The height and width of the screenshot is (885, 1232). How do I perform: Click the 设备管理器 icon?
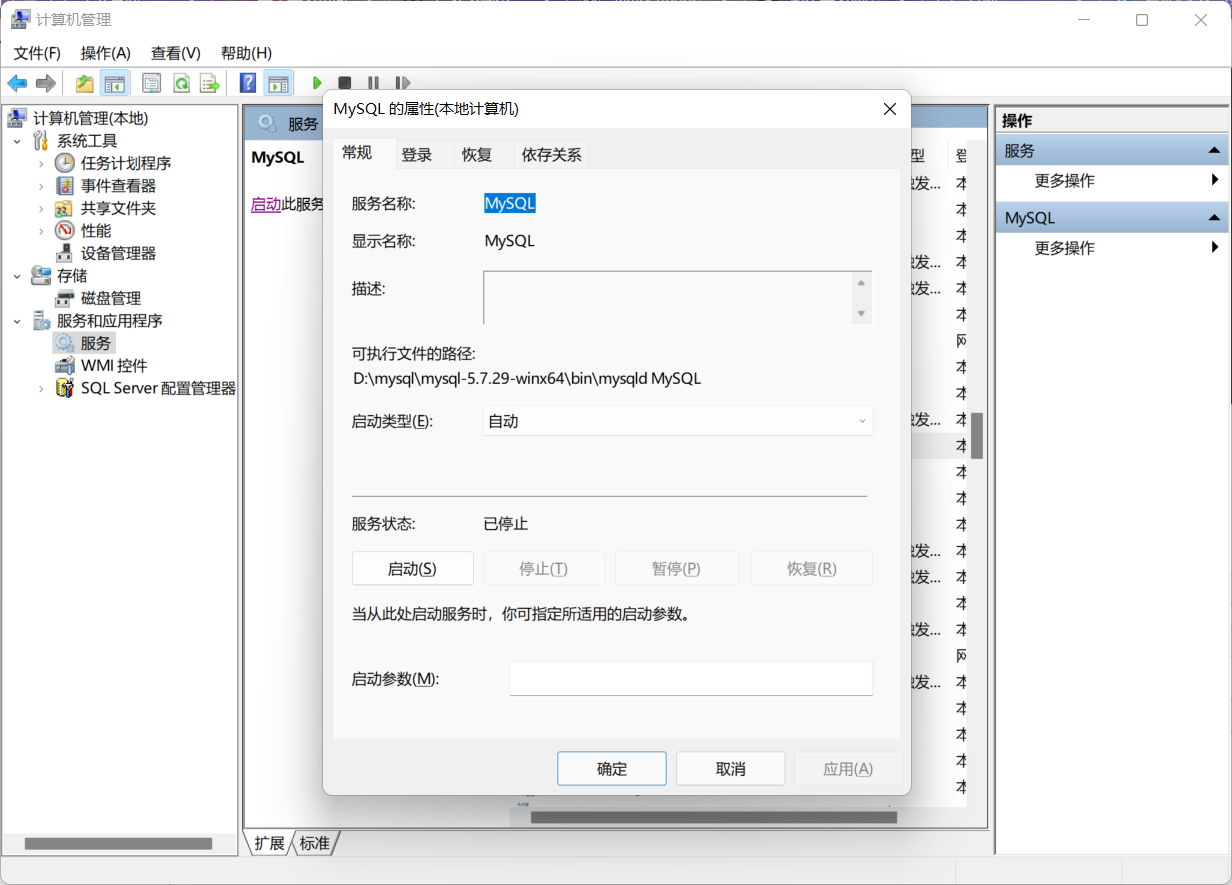(64, 253)
